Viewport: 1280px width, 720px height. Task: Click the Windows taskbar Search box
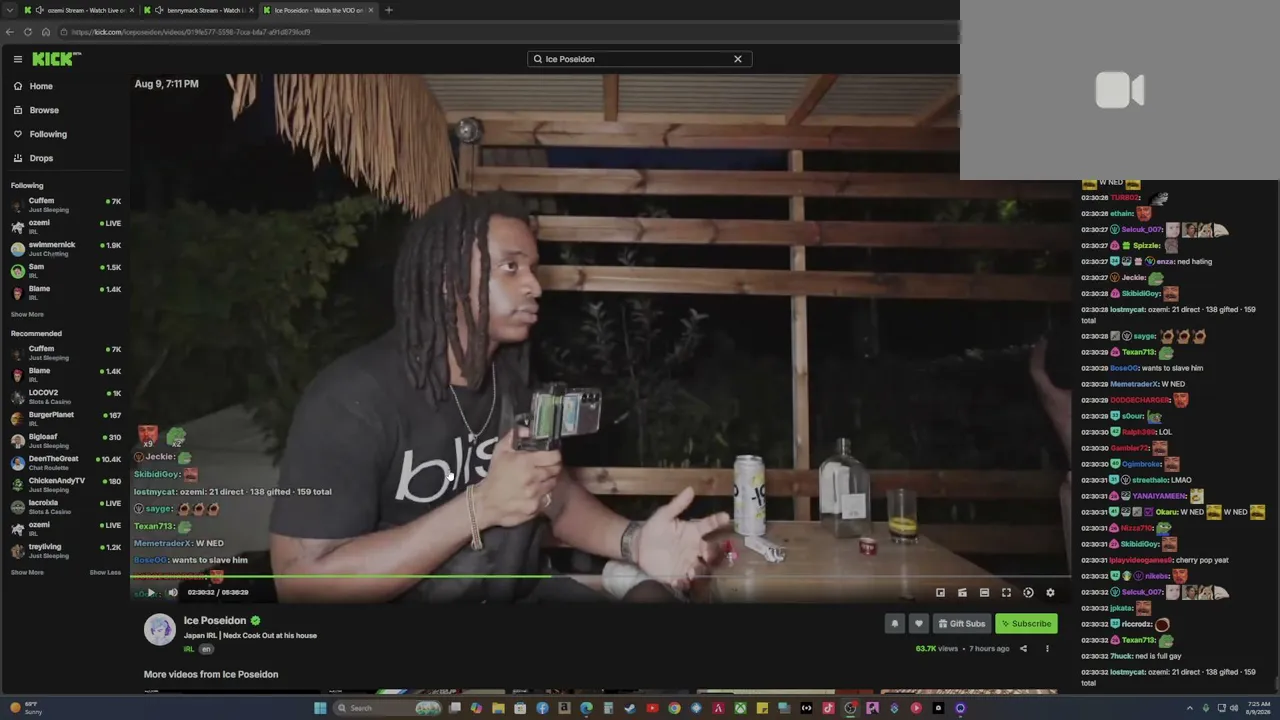point(389,708)
